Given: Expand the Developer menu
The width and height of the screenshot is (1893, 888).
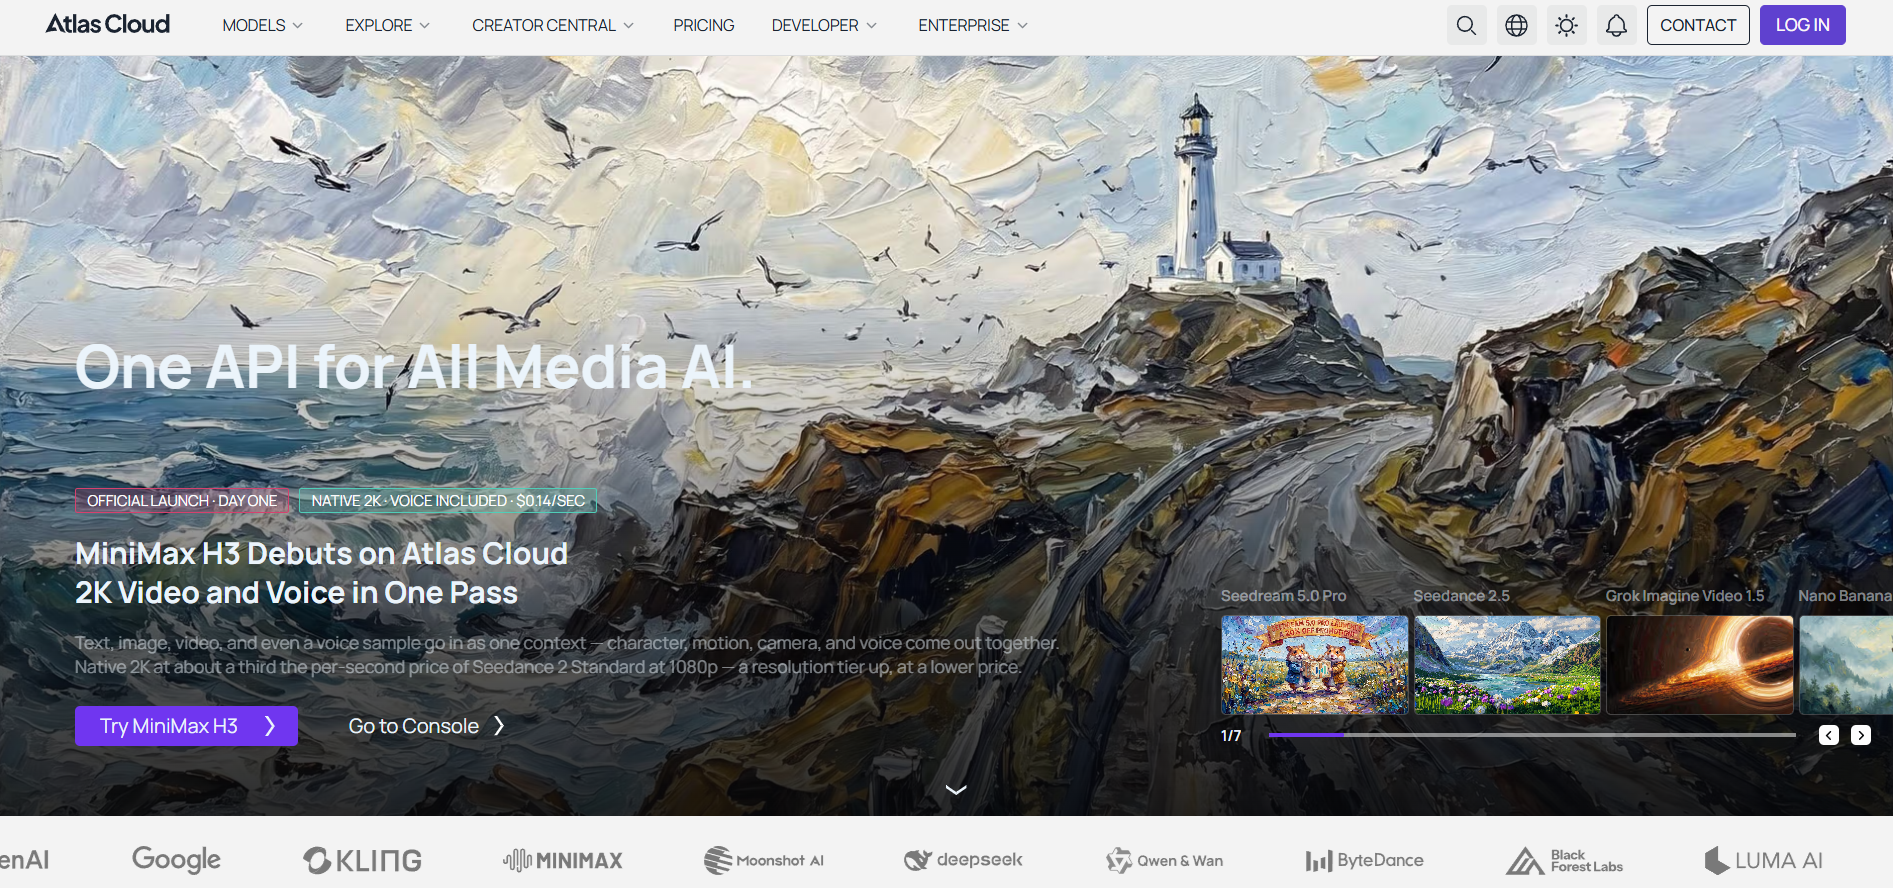Looking at the screenshot, I should (x=824, y=25).
